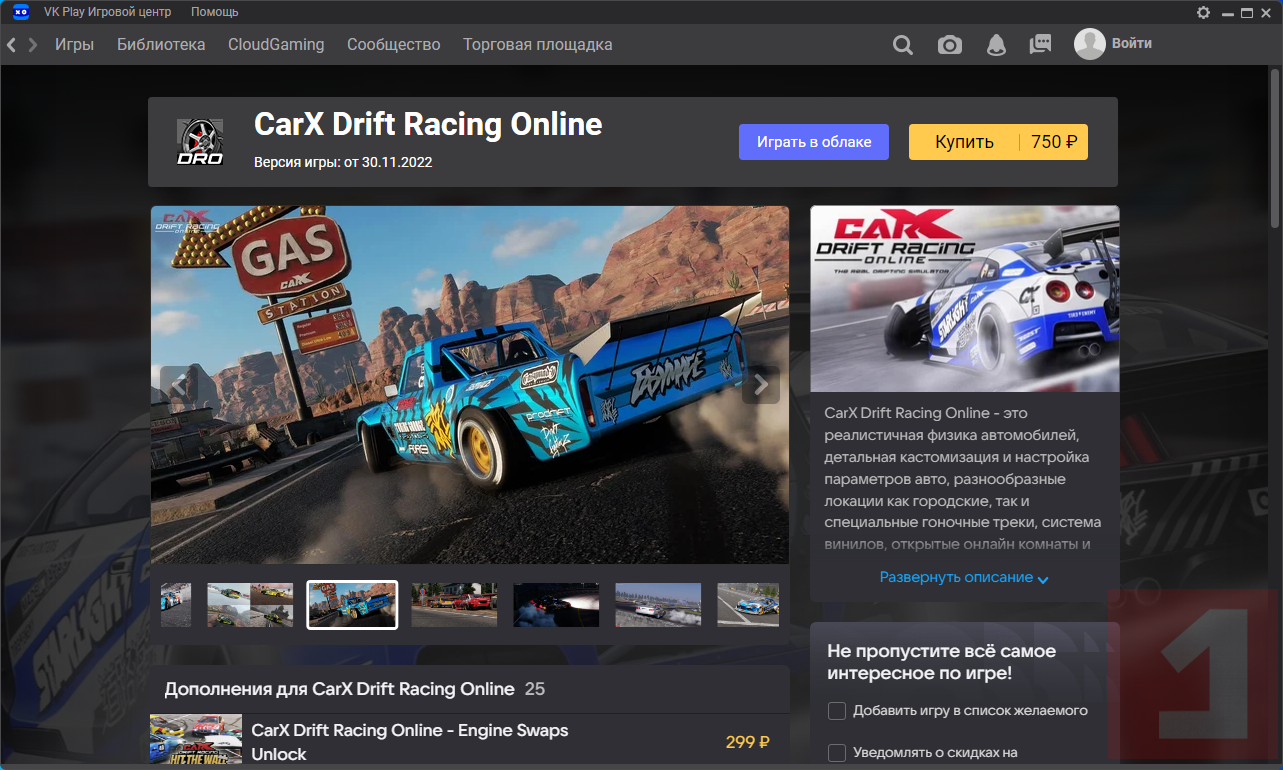The height and width of the screenshot is (770, 1283).
Task: Select the last blue-white car thumbnail
Action: coord(748,605)
